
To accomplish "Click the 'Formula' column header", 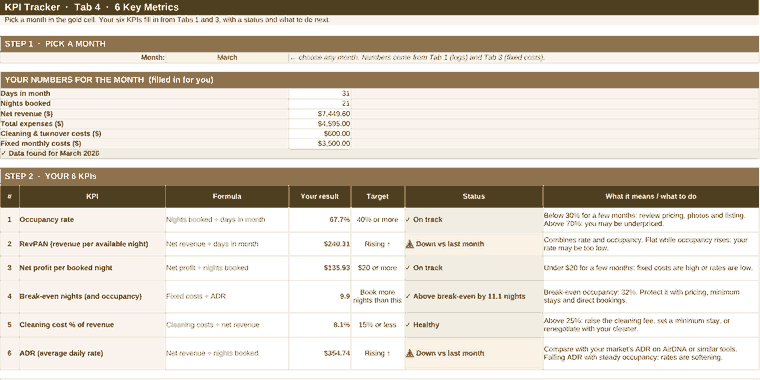I will (227, 197).
